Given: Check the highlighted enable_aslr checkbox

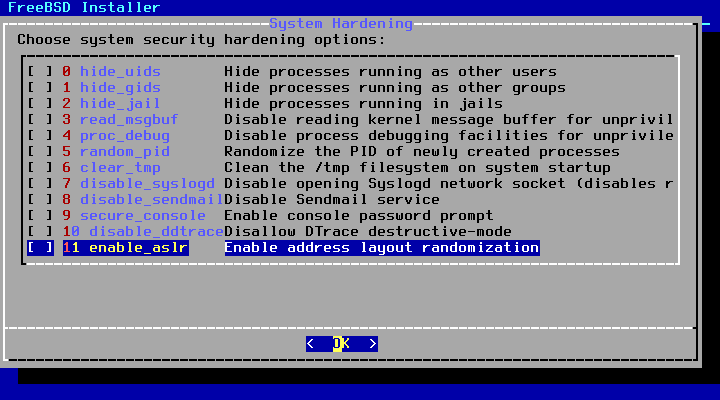Looking at the screenshot, I should 40,248.
